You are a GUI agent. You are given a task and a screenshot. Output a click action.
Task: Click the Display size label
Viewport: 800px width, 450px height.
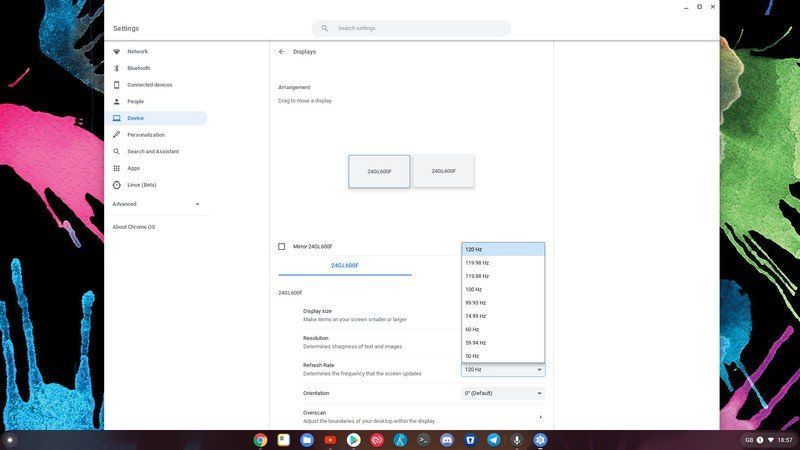[317, 311]
